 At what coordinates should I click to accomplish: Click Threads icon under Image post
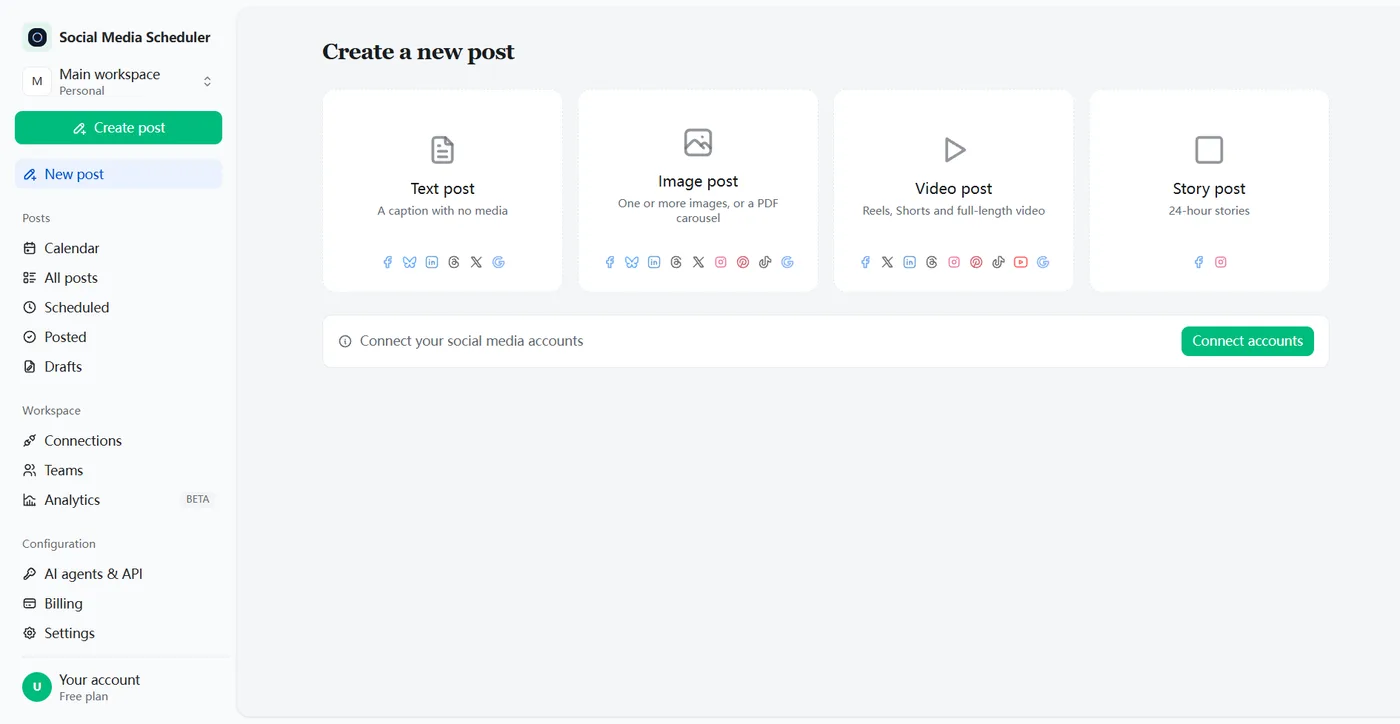click(x=676, y=262)
